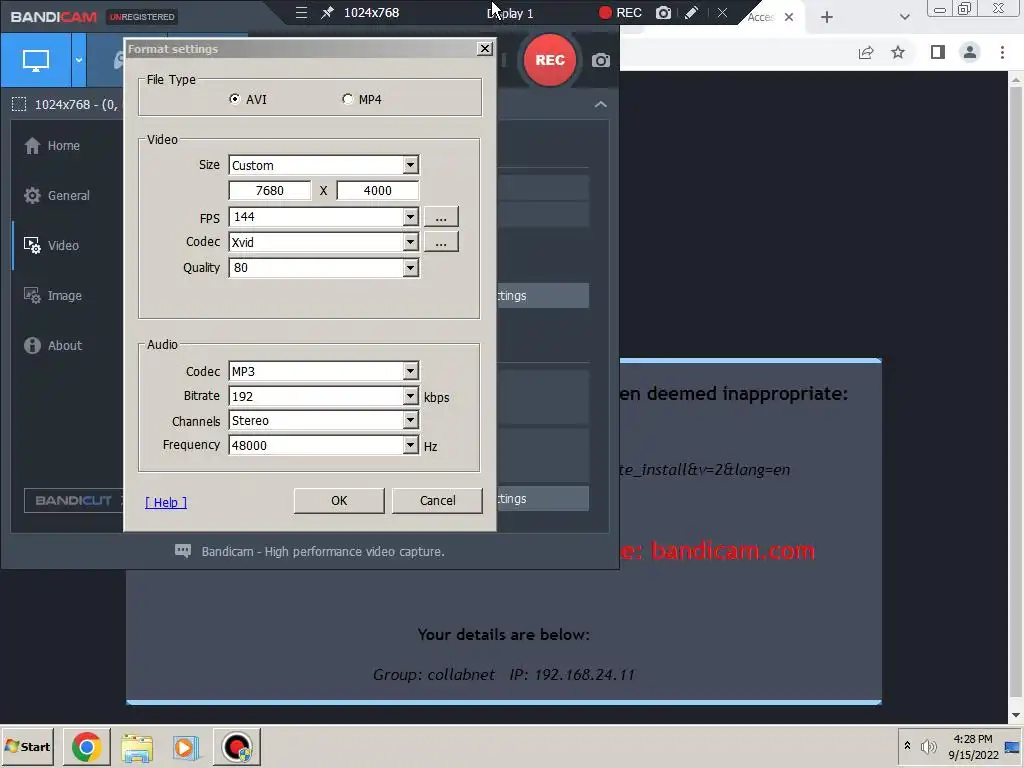1024x768 pixels.
Task: Click the camera icon on recording bar
Action: 664,12
